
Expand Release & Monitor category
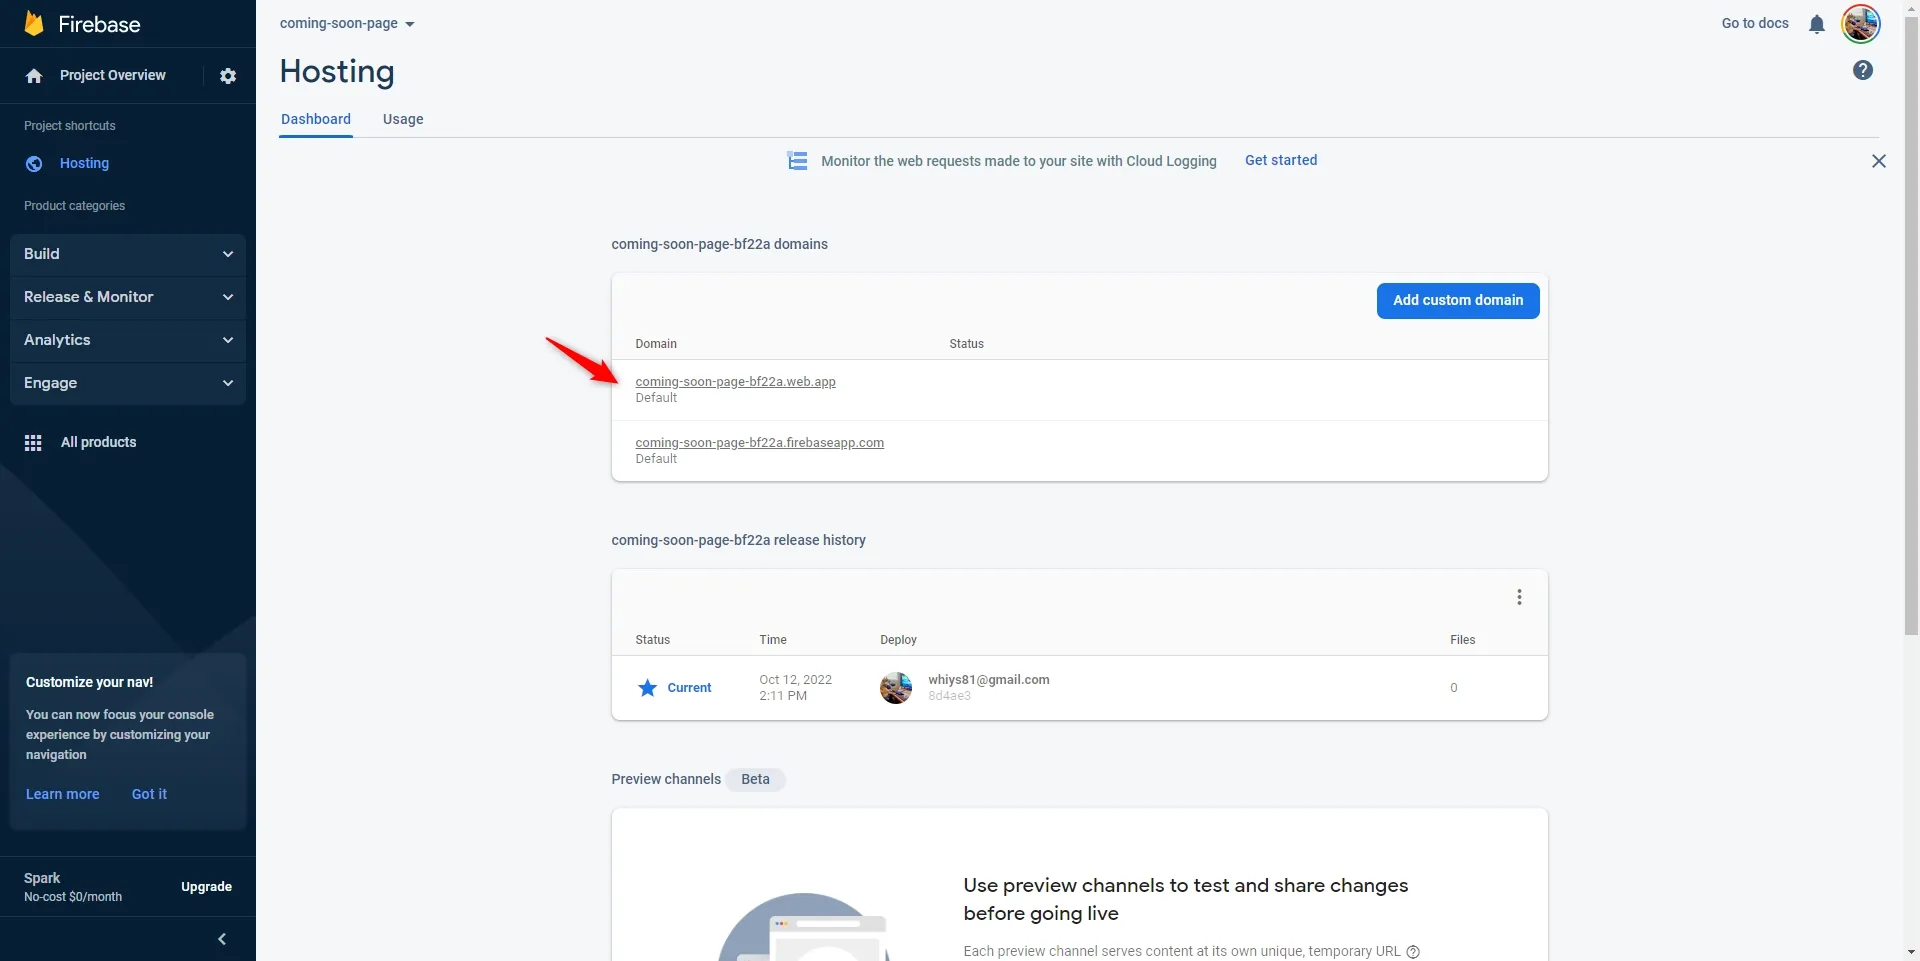coord(128,297)
